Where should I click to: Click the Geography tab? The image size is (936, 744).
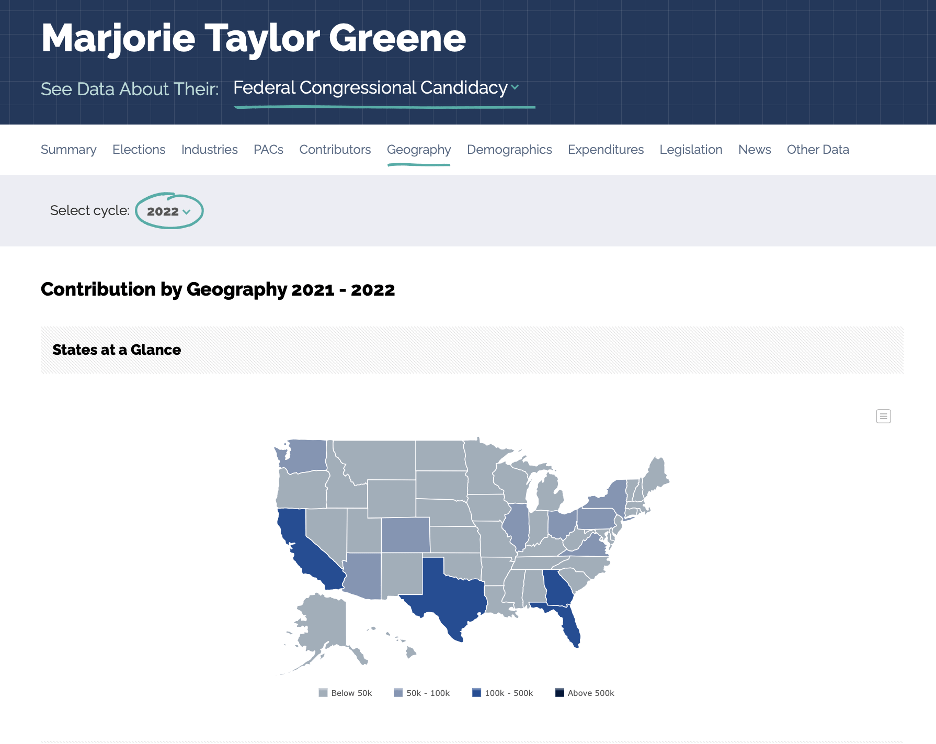click(419, 150)
